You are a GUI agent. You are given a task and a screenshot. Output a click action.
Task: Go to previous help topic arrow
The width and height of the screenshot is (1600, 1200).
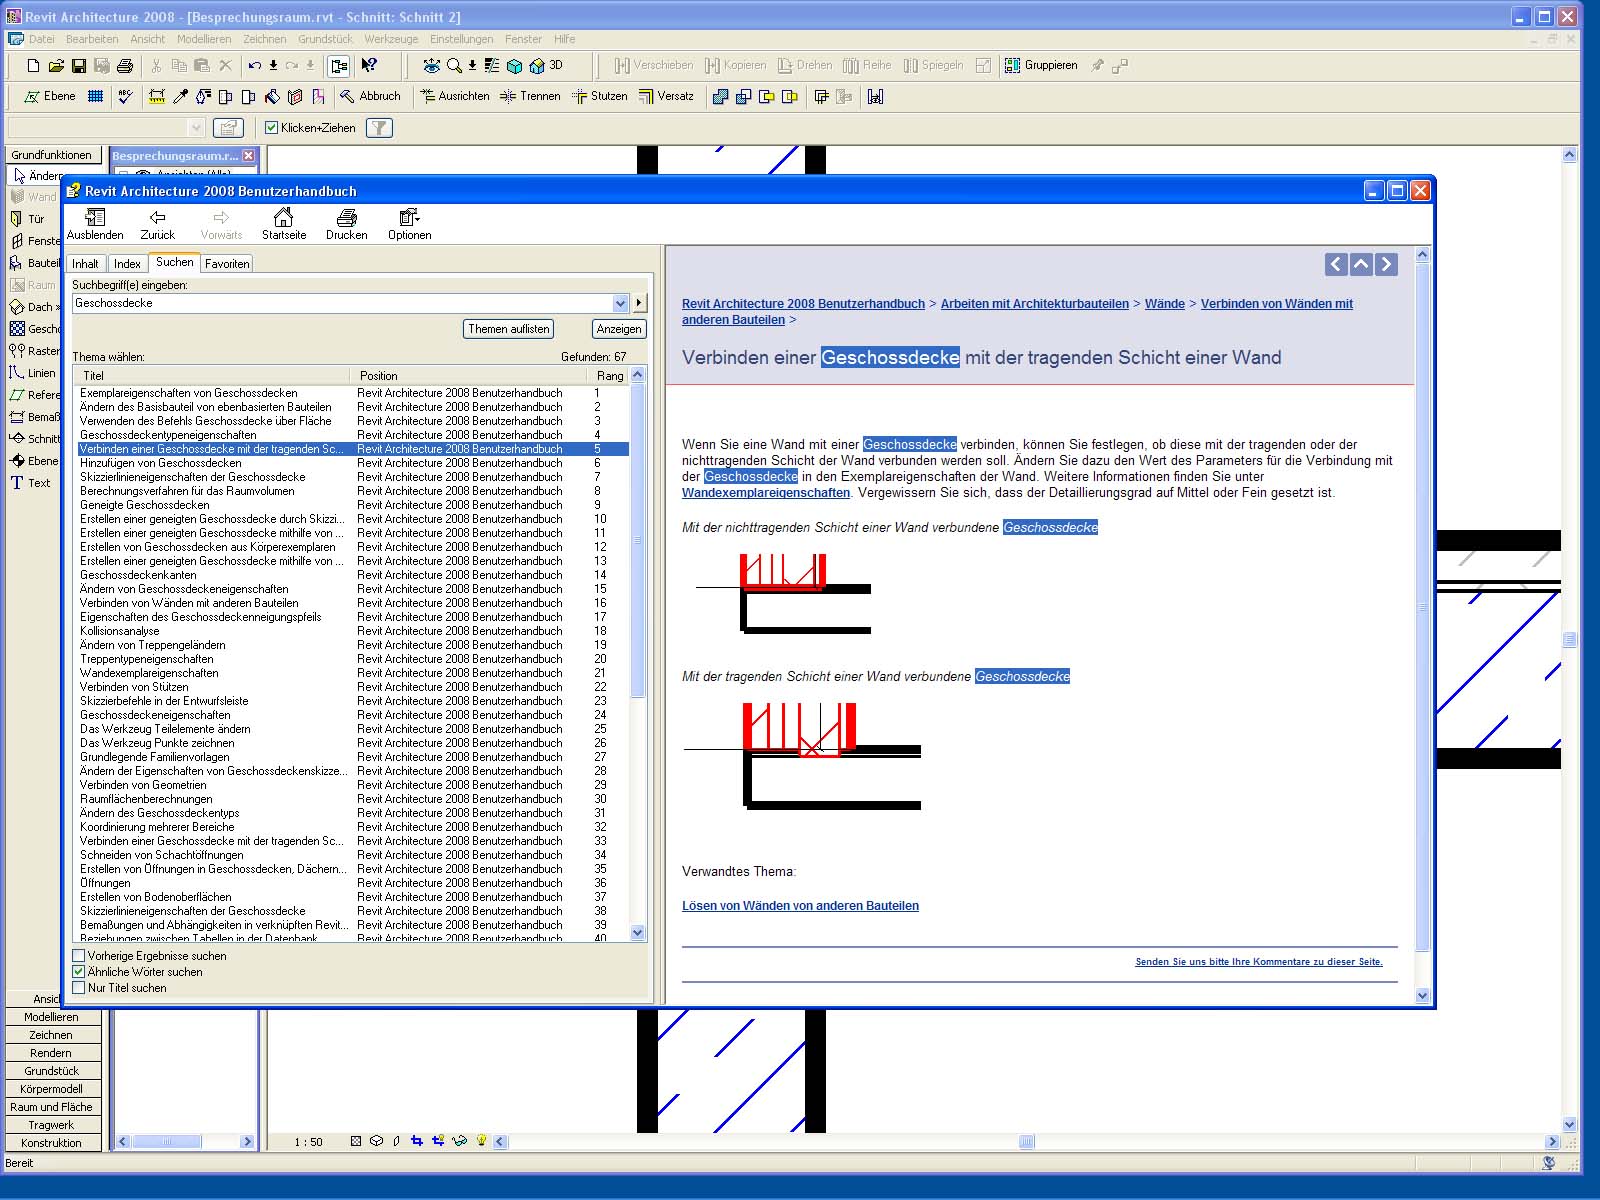click(x=1336, y=264)
